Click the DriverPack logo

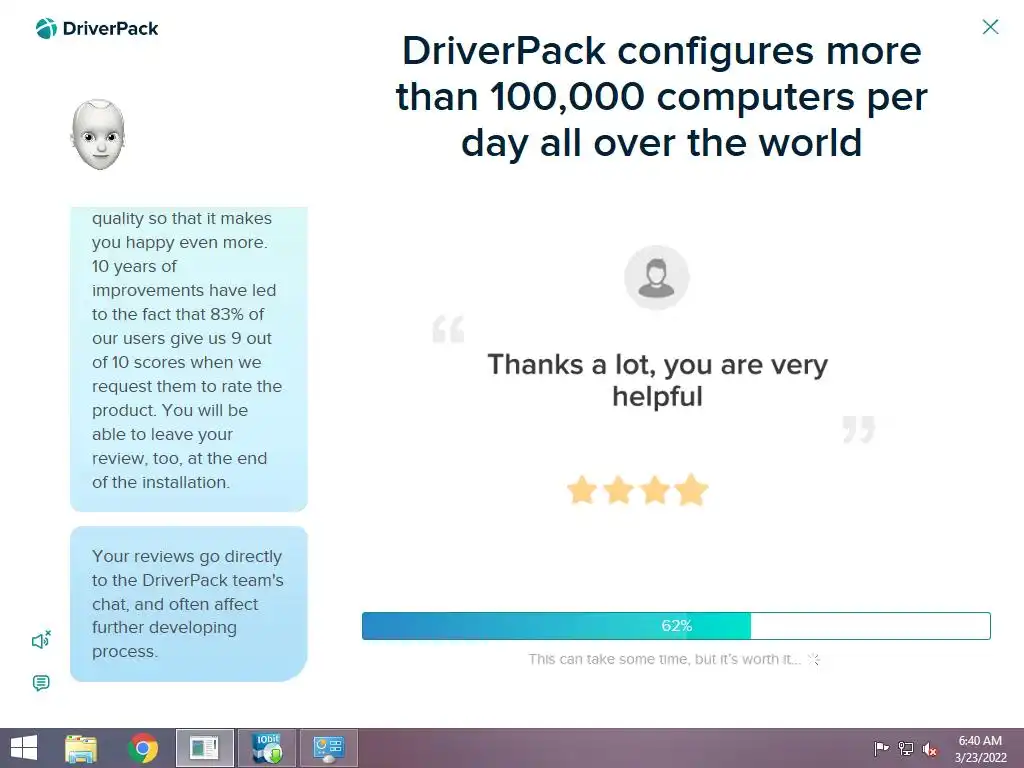pyautogui.click(x=97, y=29)
